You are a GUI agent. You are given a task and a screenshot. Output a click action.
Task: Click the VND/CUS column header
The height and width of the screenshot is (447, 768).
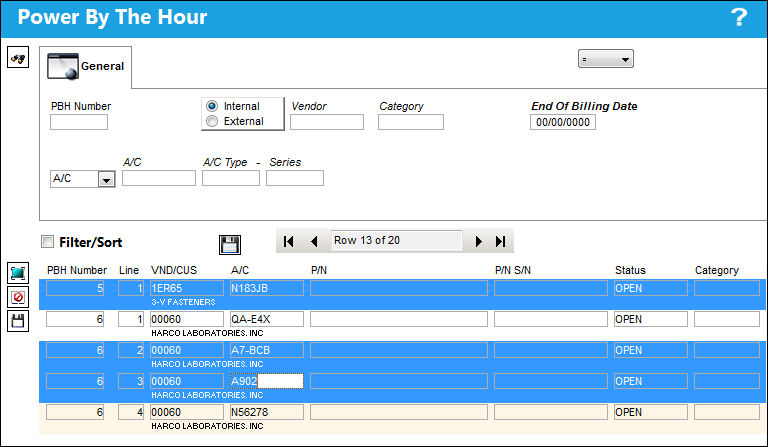174,270
